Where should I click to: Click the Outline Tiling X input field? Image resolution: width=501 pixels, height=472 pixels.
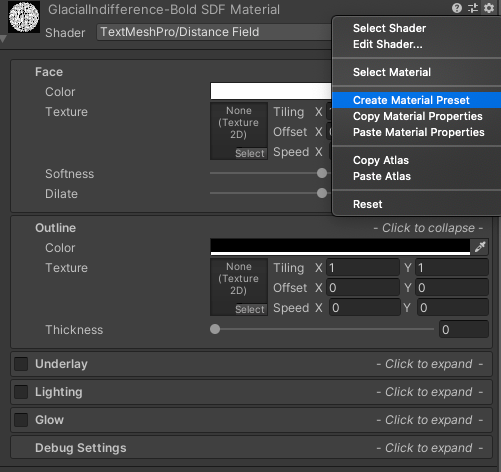pyautogui.click(x=363, y=268)
